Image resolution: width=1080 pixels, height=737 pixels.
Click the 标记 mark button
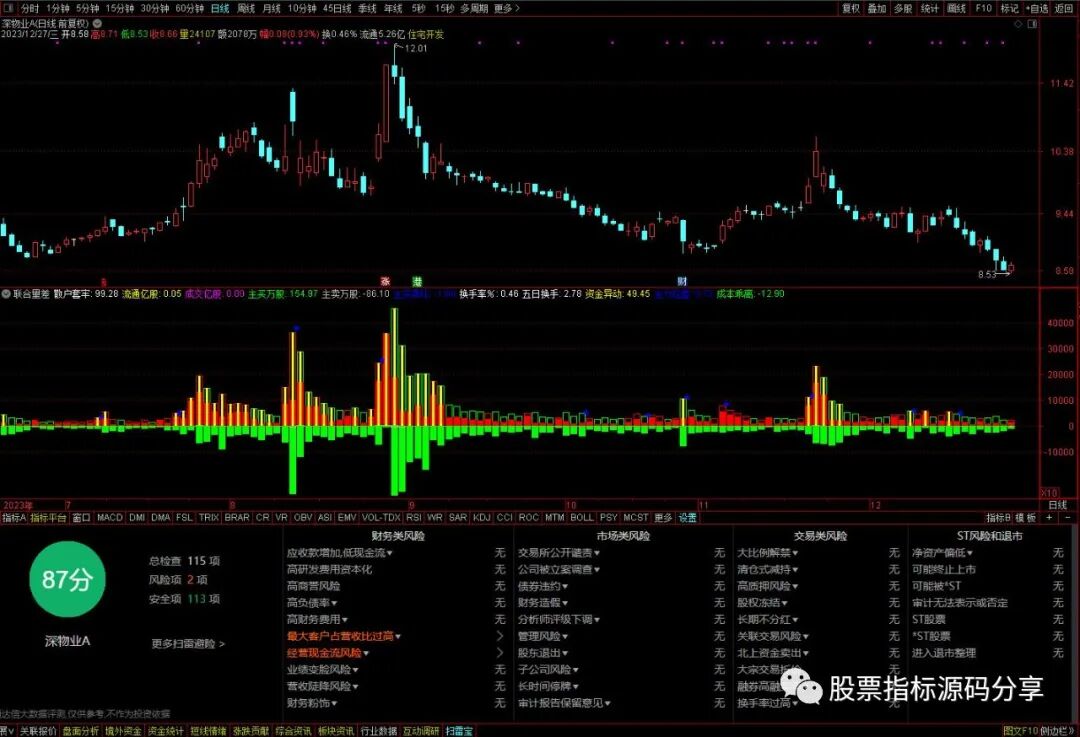coord(1009,8)
